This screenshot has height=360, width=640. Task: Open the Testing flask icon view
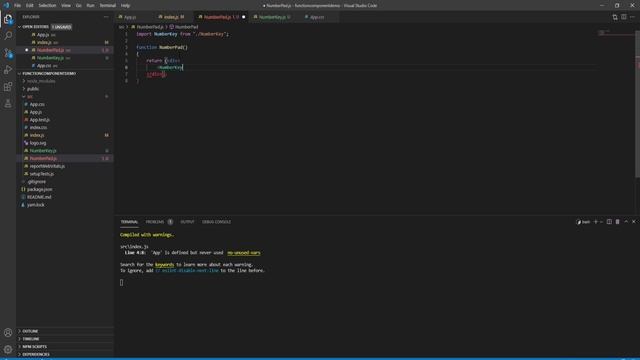tap(8, 104)
